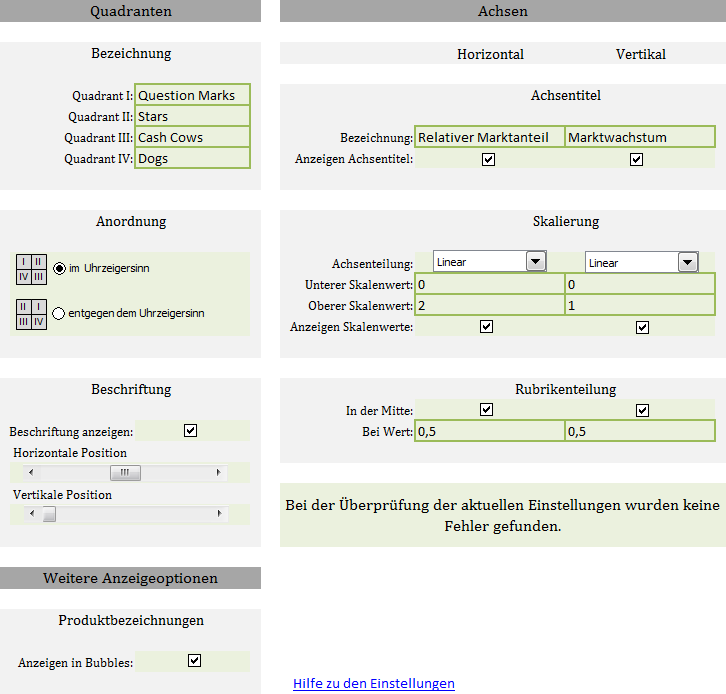Image resolution: width=726 pixels, height=694 pixels.
Task: Toggle horizontal 'Anzeigen Achsentitel' checkbox
Action: click(x=488, y=159)
